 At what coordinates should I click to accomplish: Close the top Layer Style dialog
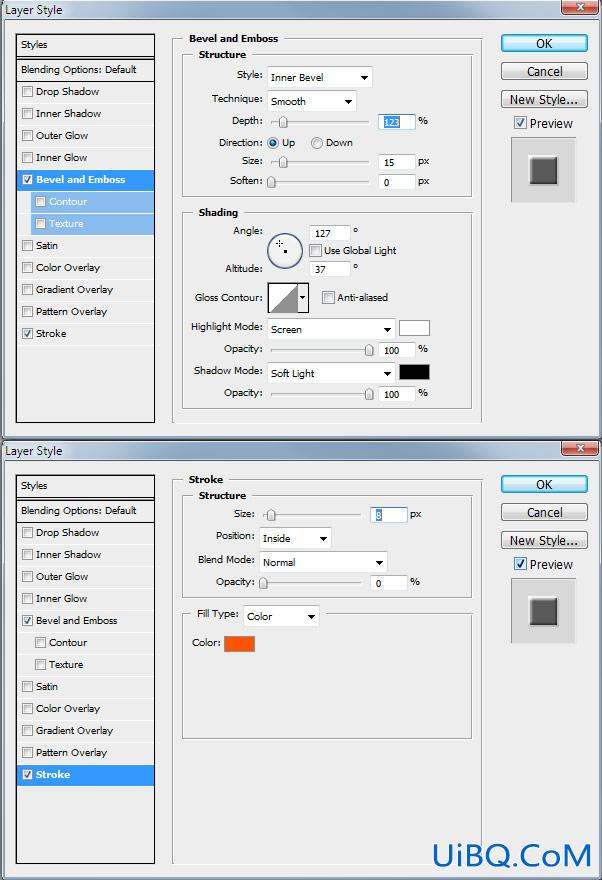click(580, 7)
